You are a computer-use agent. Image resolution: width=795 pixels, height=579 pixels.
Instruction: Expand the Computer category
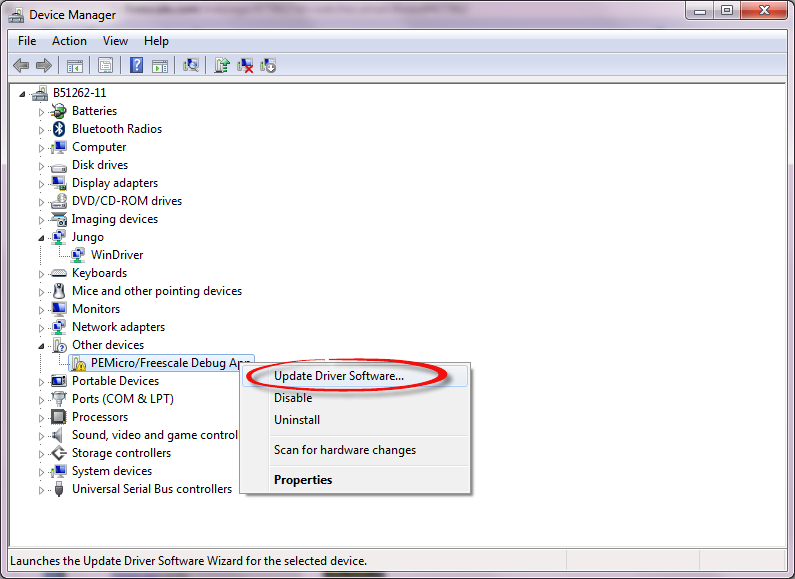point(41,148)
